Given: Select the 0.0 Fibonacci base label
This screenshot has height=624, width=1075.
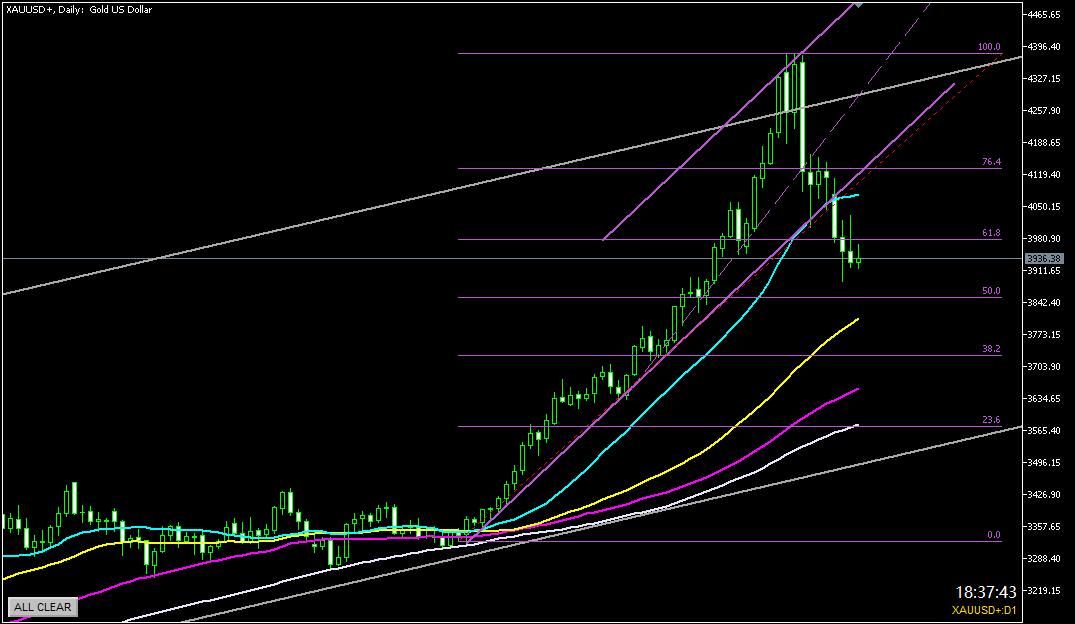Looking at the screenshot, I should [993, 535].
